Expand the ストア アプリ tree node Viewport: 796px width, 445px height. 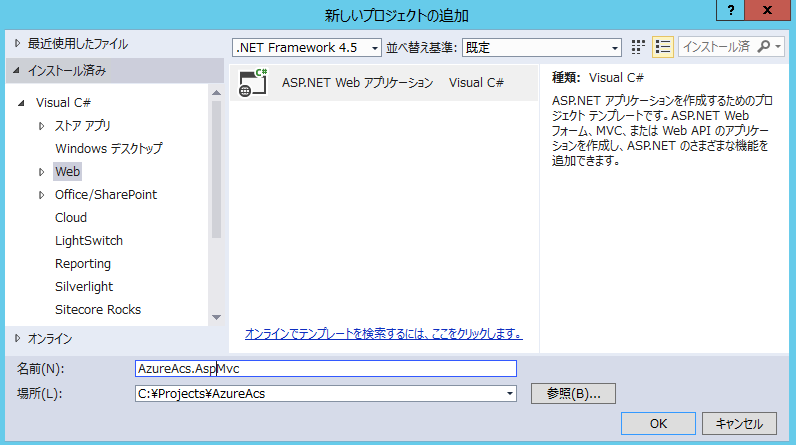click(41, 126)
